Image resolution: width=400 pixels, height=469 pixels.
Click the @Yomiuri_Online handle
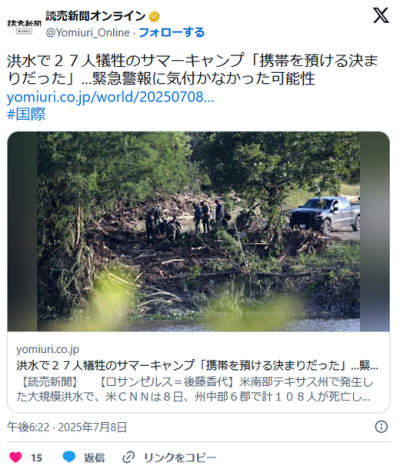(88, 33)
